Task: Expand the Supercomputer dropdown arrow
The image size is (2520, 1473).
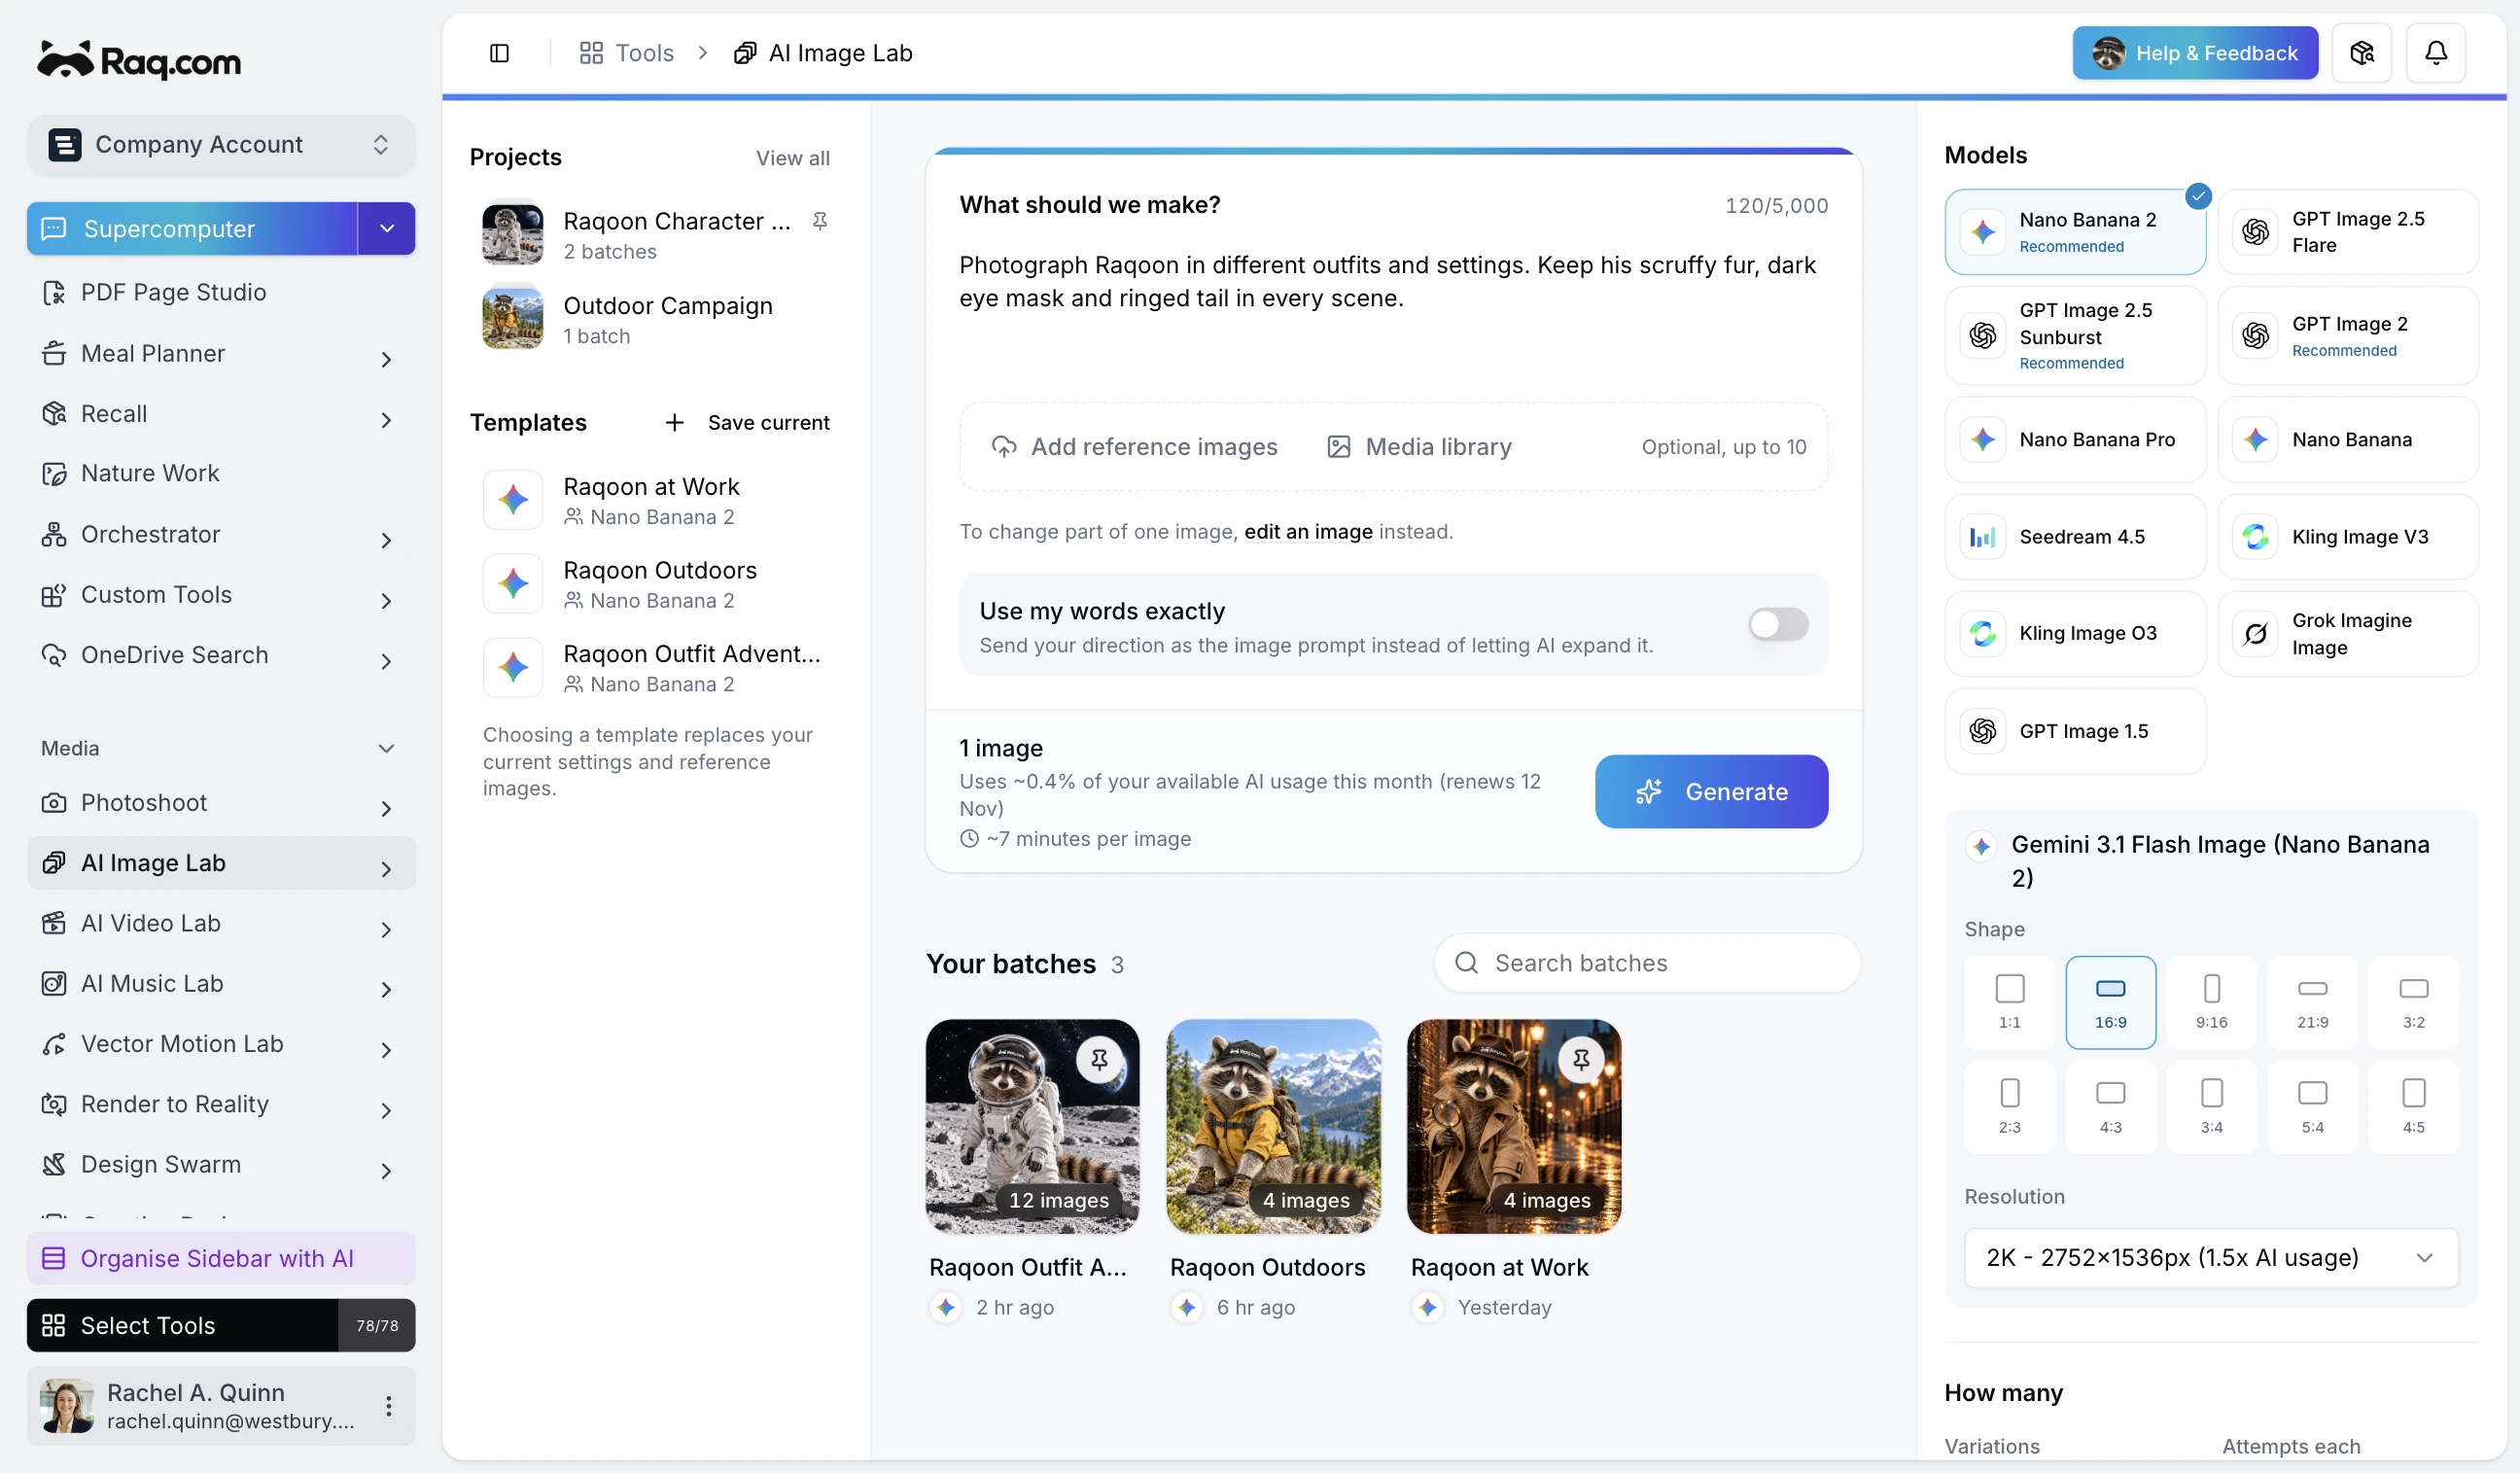Action: coord(387,229)
